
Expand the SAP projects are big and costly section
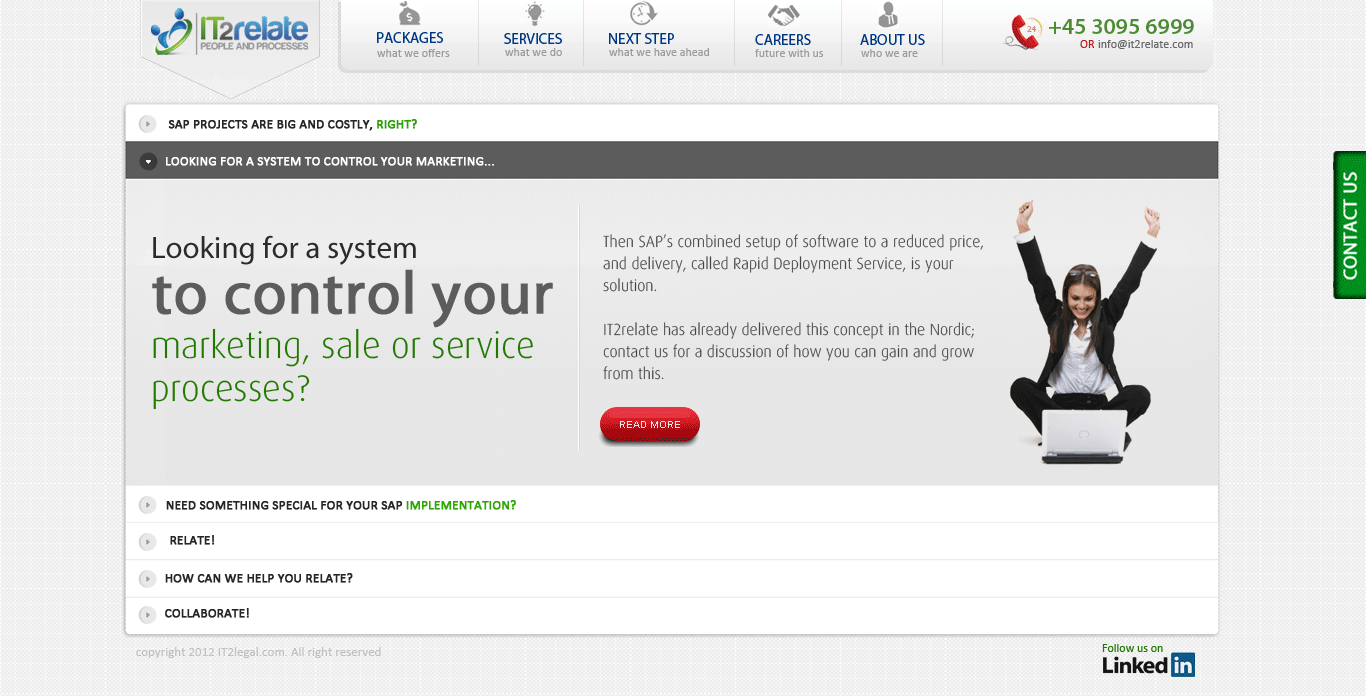point(148,124)
